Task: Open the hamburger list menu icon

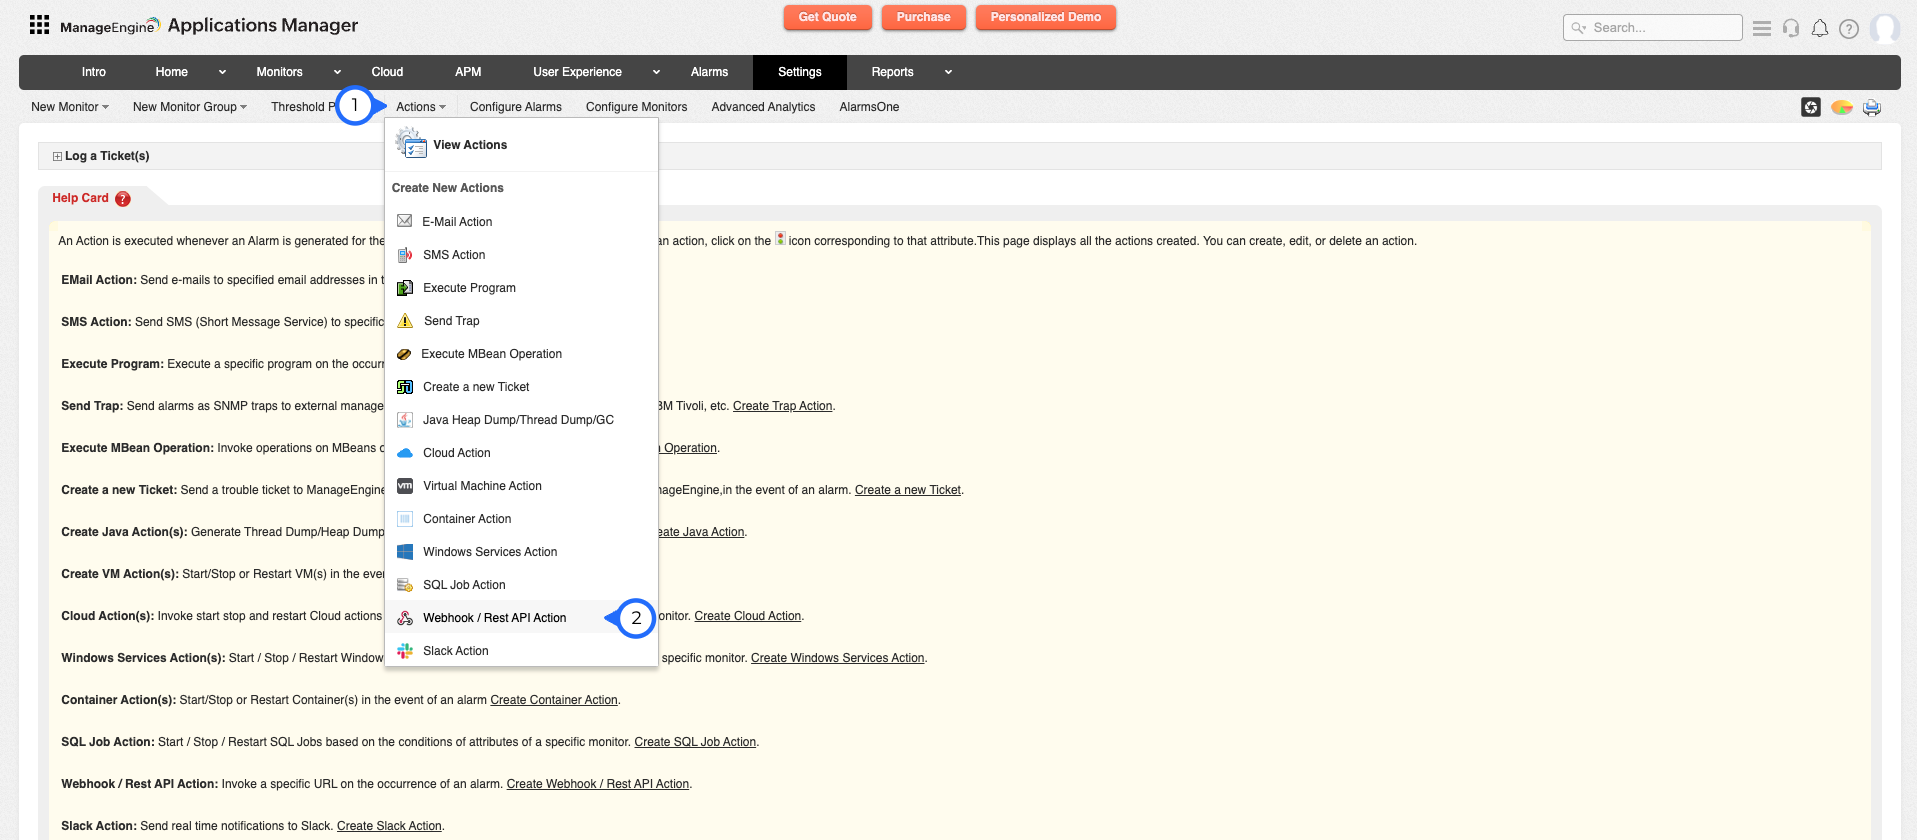Action: point(1762,28)
